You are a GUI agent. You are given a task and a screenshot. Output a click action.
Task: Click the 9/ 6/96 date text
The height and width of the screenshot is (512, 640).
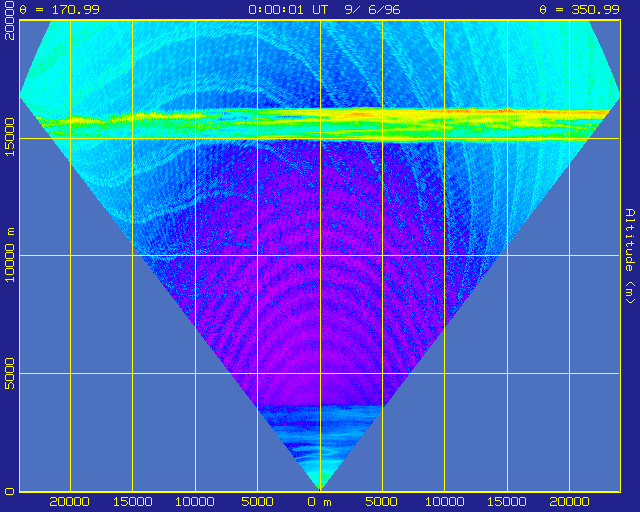coord(372,9)
